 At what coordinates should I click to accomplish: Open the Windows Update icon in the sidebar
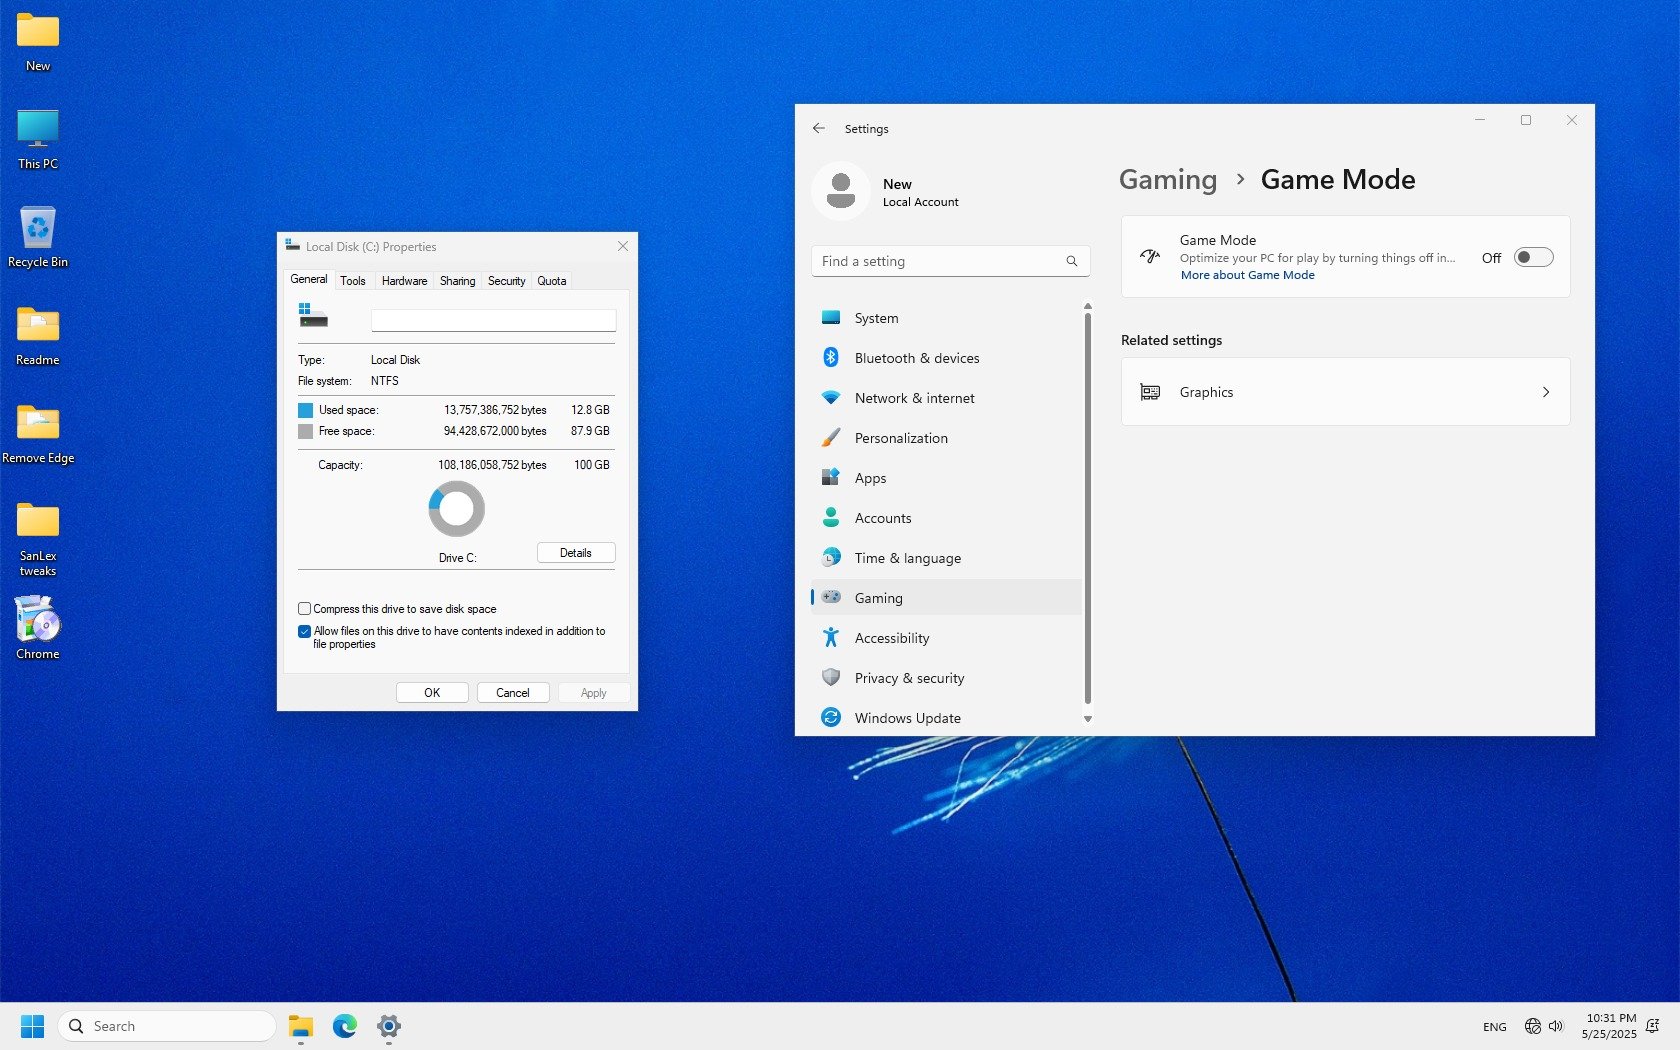tap(830, 718)
